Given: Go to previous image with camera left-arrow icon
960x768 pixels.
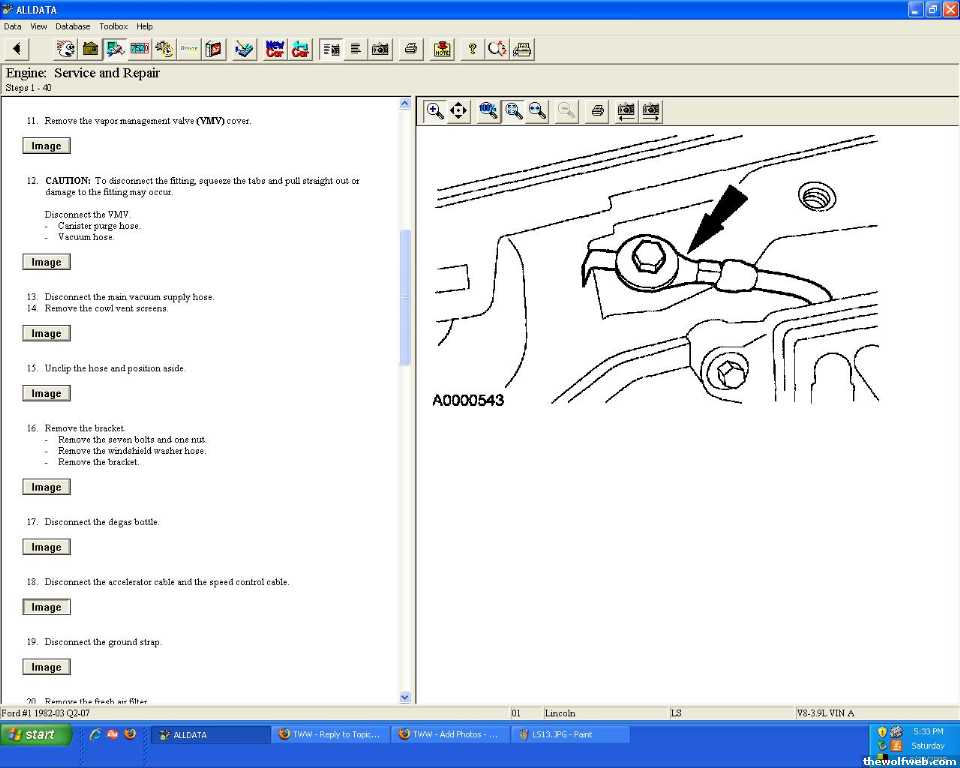Looking at the screenshot, I should coord(626,111).
